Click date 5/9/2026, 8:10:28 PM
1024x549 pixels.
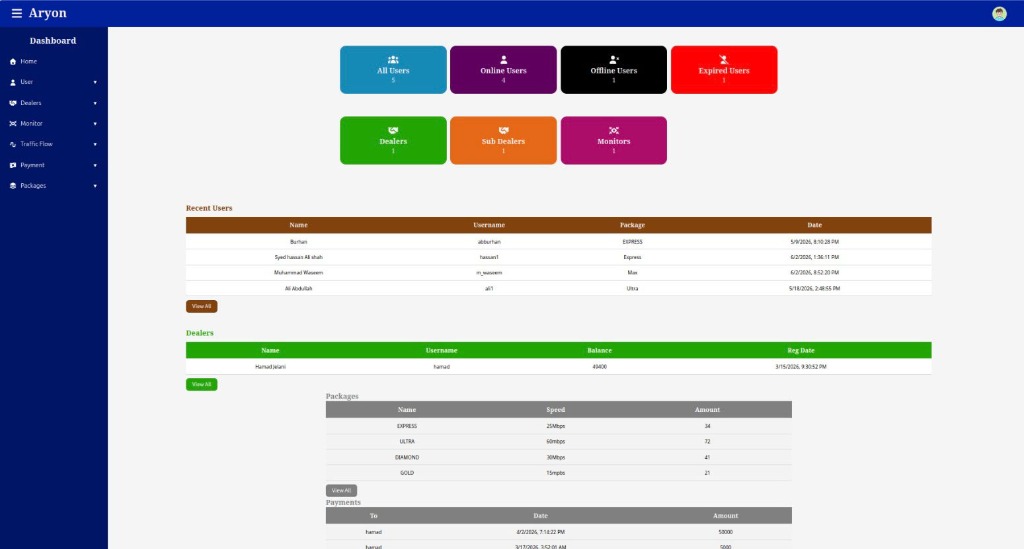[x=814, y=242]
